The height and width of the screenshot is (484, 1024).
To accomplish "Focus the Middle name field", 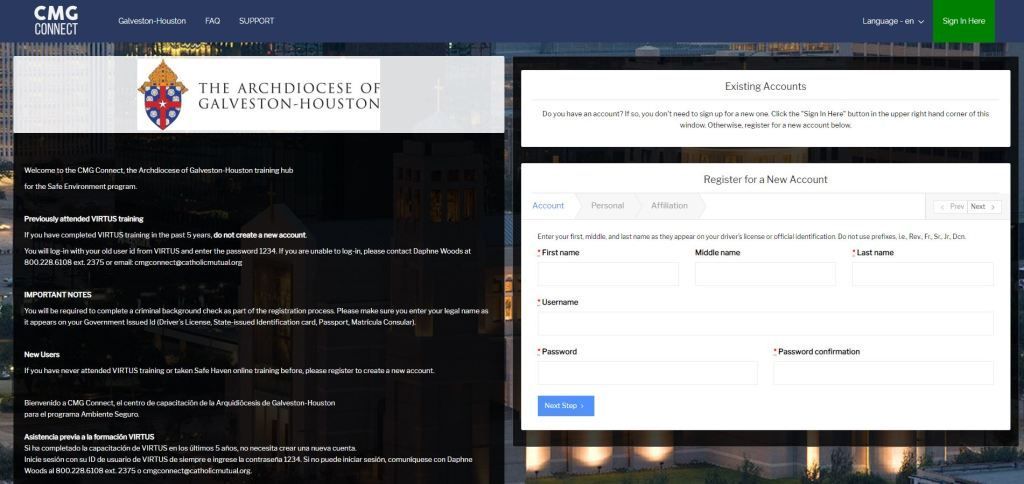I will click(x=765, y=274).
